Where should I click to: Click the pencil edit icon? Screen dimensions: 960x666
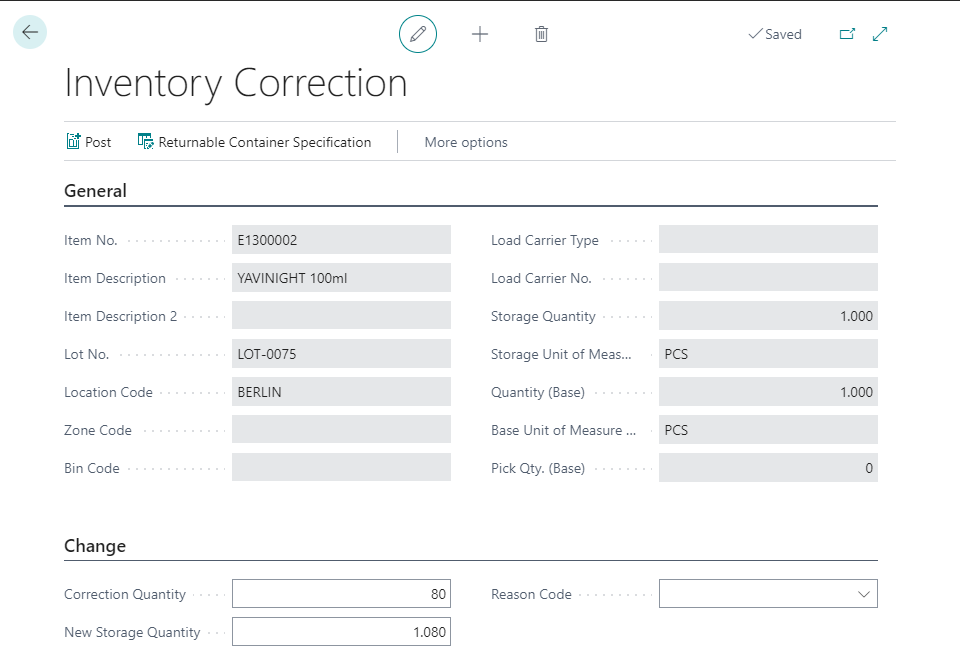(418, 34)
